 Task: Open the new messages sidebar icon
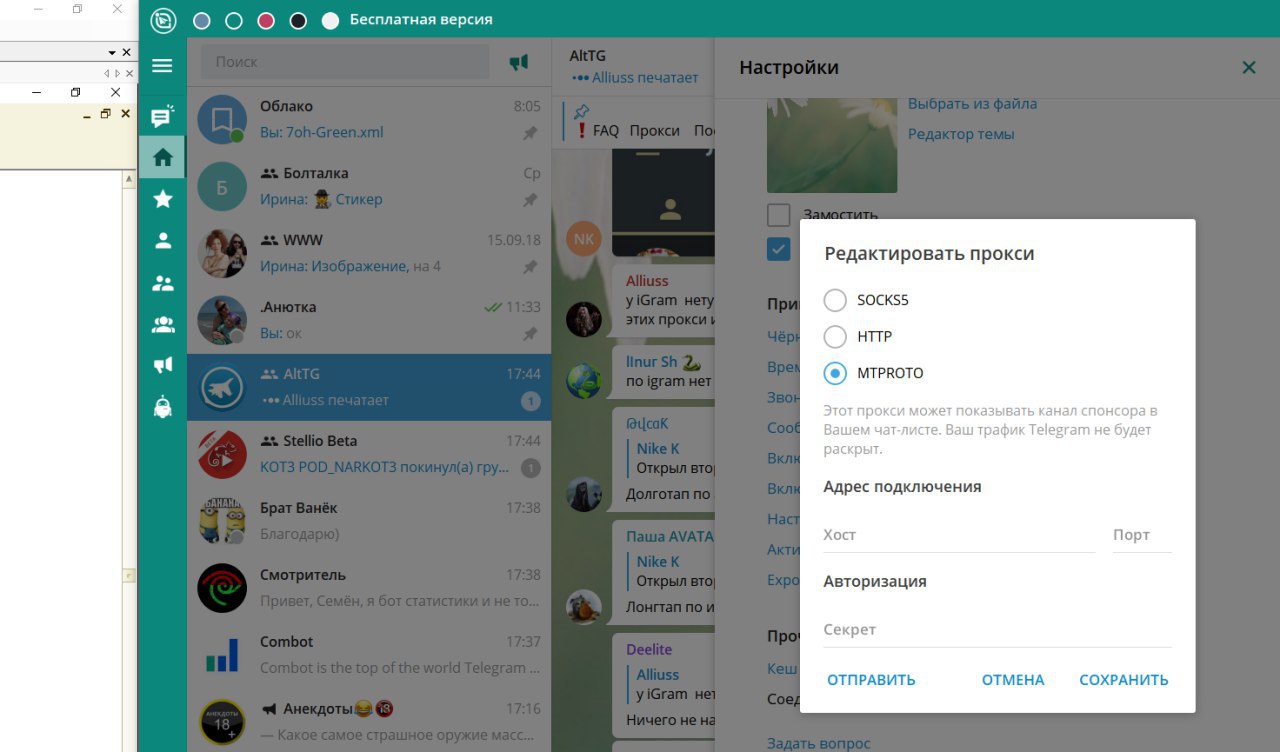click(162, 116)
